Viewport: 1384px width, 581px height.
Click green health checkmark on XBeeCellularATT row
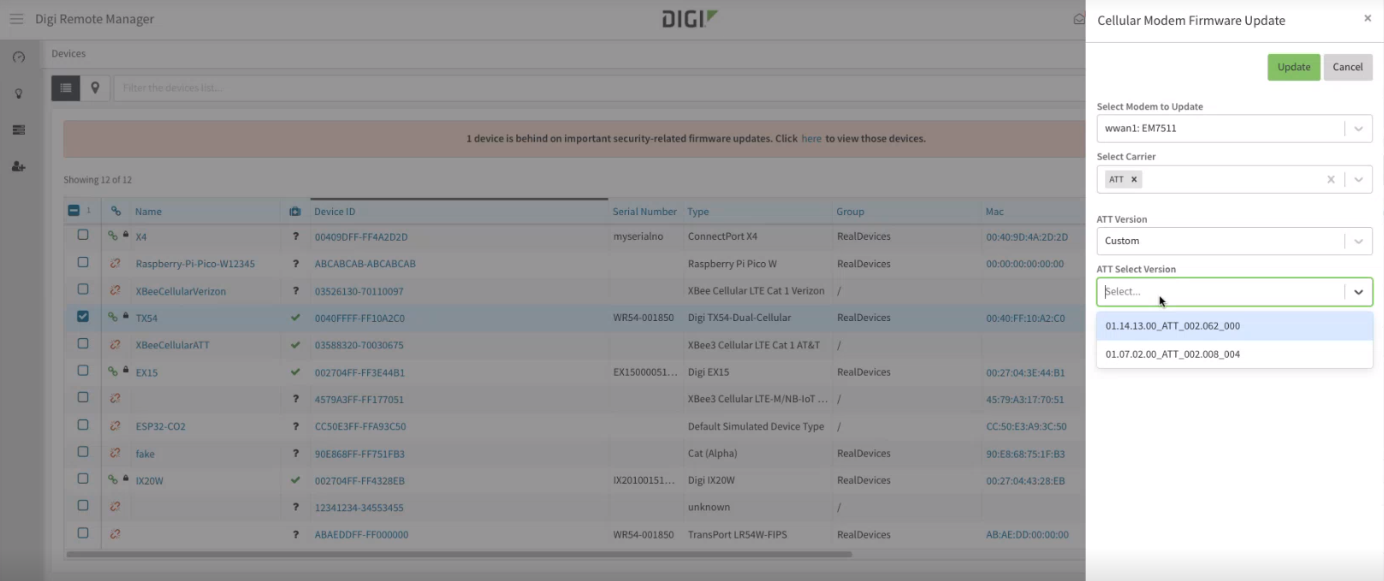point(295,344)
